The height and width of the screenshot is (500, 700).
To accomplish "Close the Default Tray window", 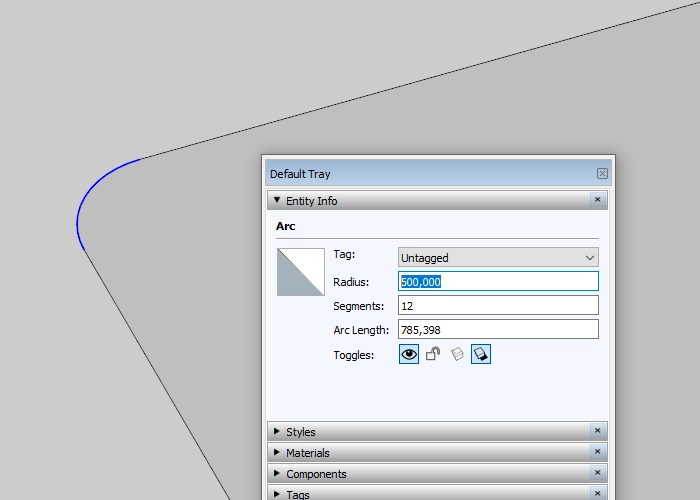I will pos(602,173).
